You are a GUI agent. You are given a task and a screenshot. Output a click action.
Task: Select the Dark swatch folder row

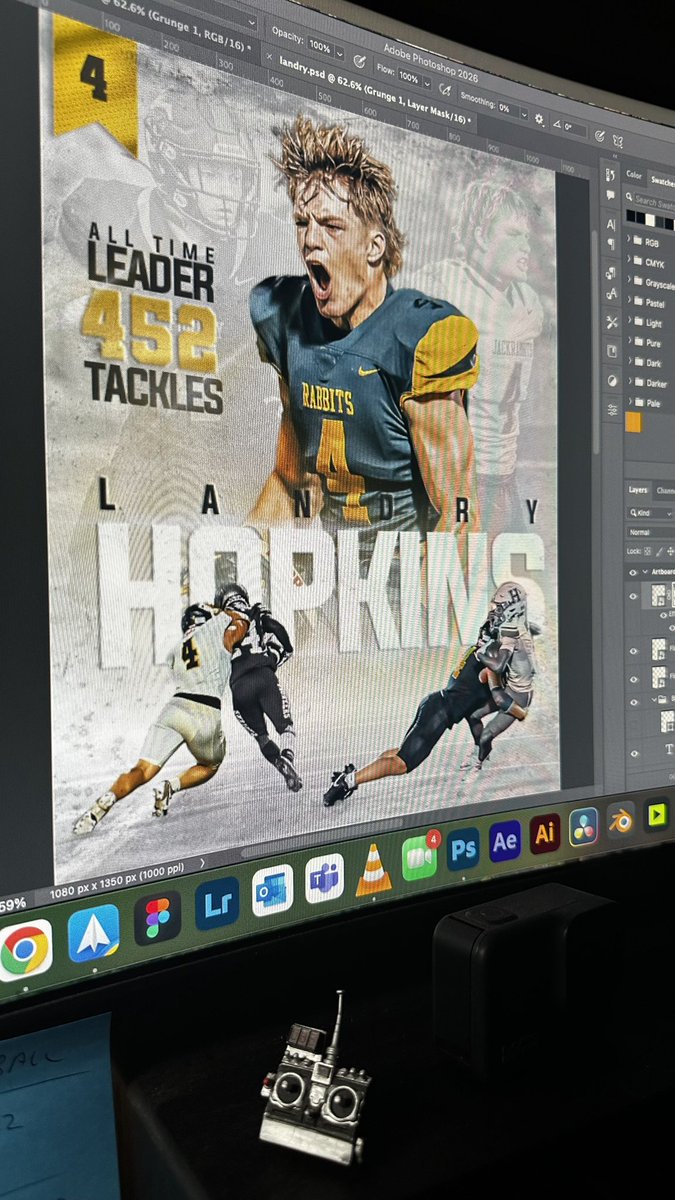[650, 362]
